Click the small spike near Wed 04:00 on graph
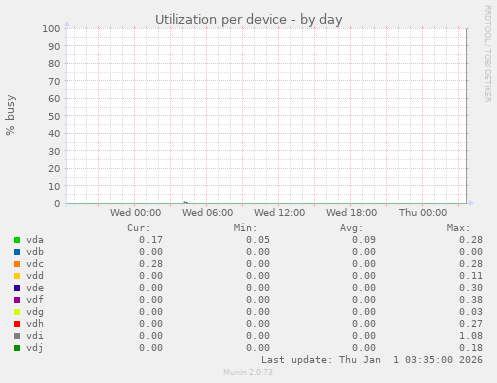497x383 pixels. point(185,202)
